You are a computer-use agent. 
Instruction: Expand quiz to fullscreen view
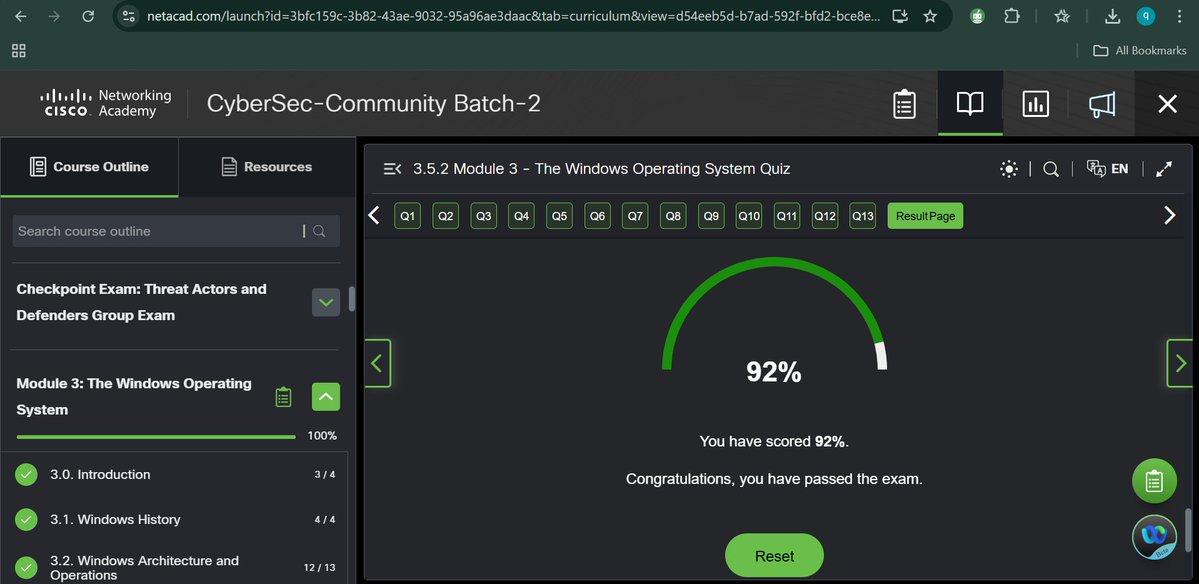point(1163,169)
